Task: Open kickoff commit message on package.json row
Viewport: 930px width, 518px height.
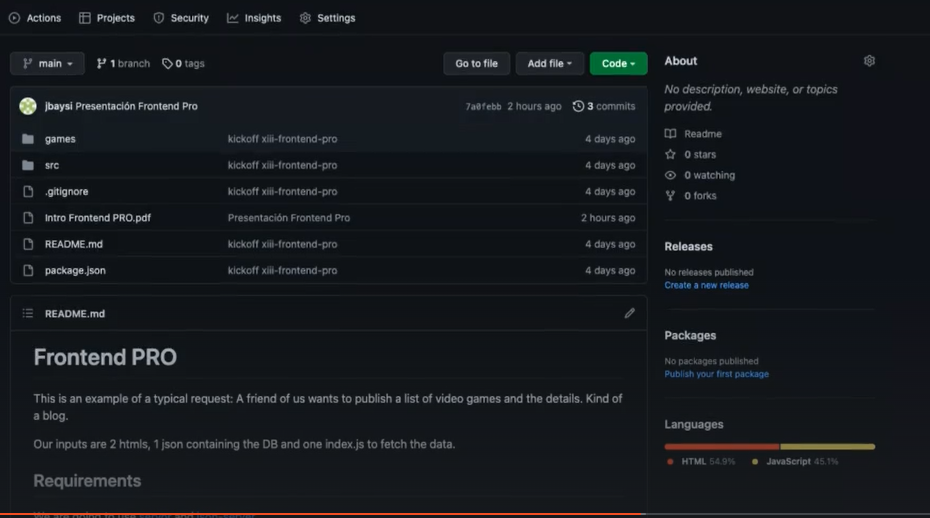Action: (282, 270)
